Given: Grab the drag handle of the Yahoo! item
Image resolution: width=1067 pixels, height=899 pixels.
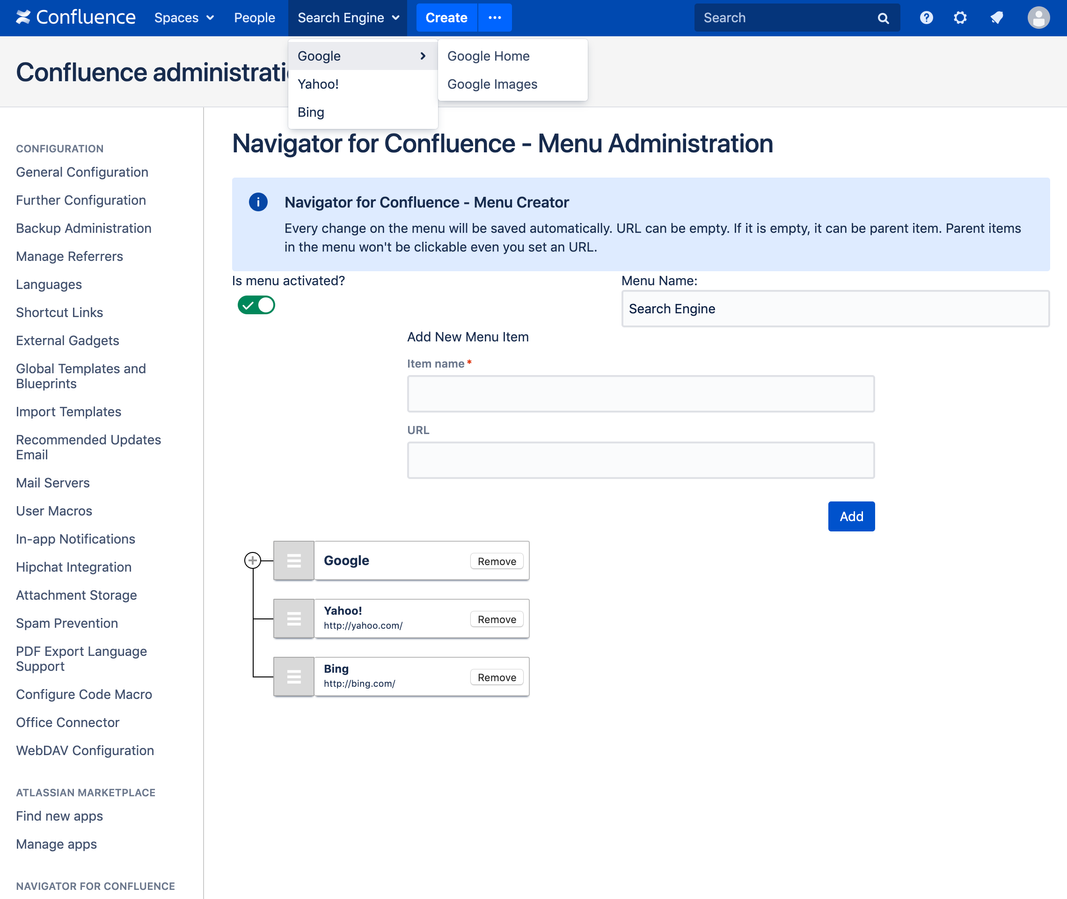Looking at the screenshot, I should [x=294, y=619].
